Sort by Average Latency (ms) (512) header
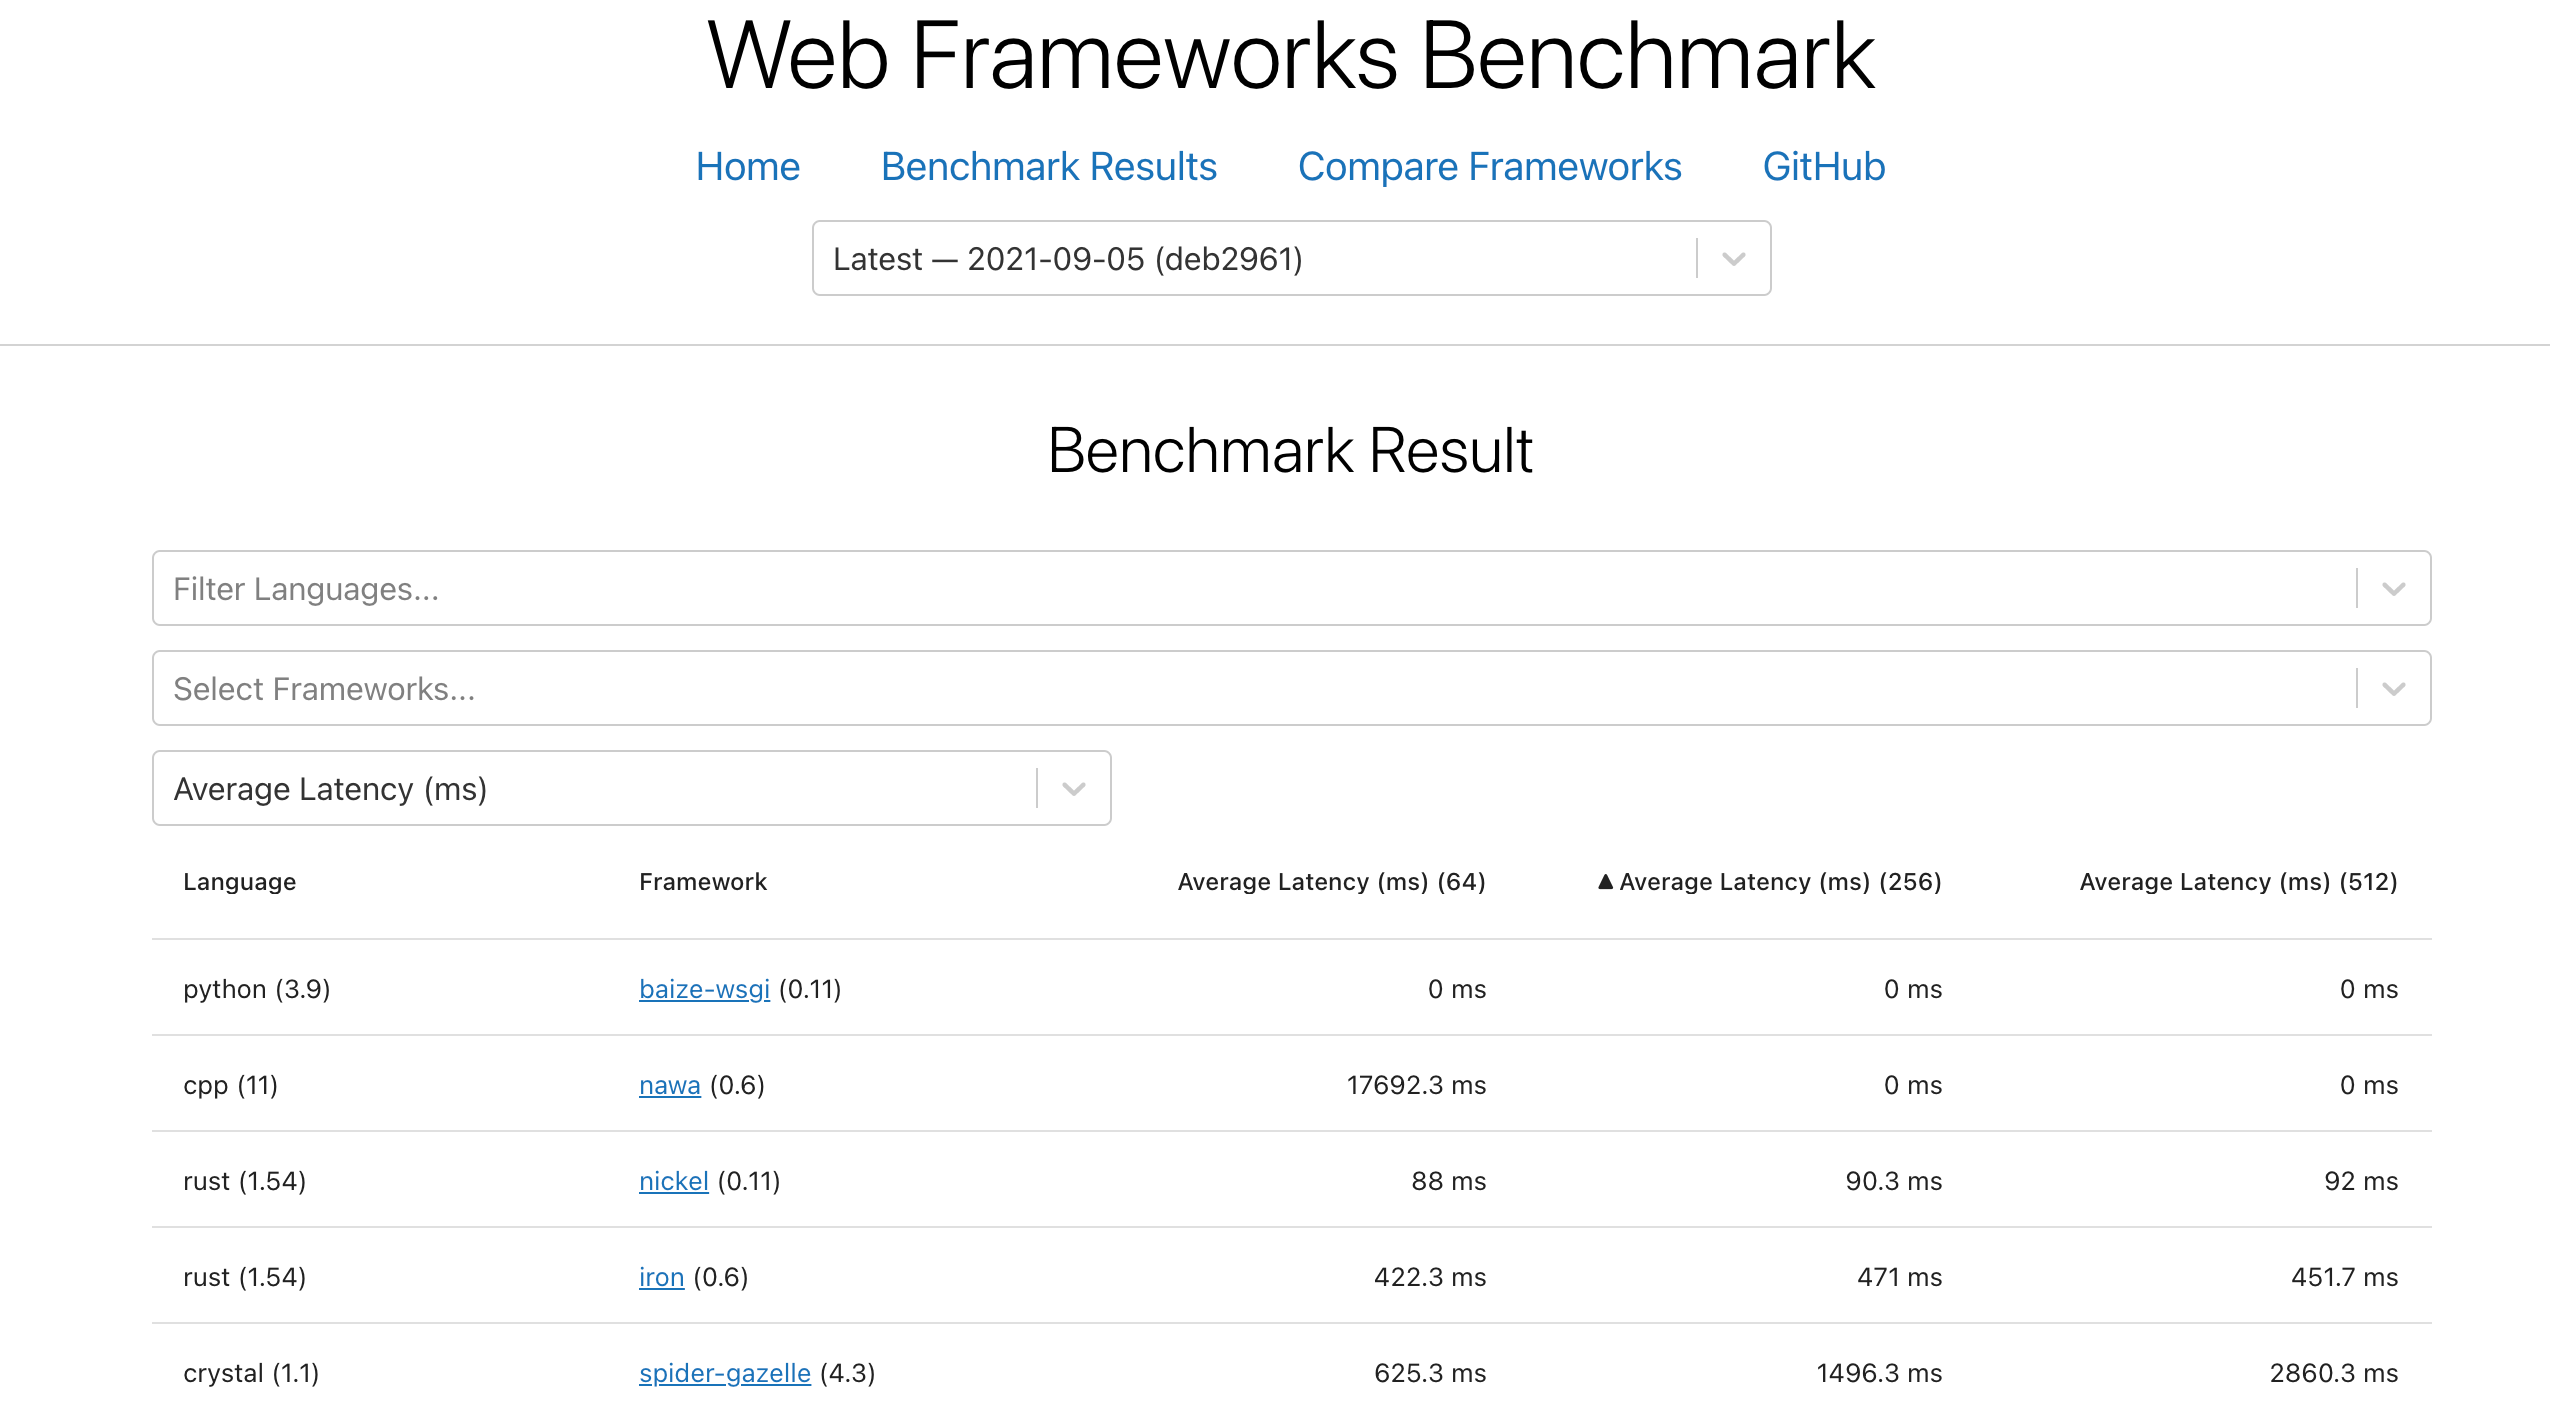This screenshot has height=1416, width=2550. (x=2238, y=882)
